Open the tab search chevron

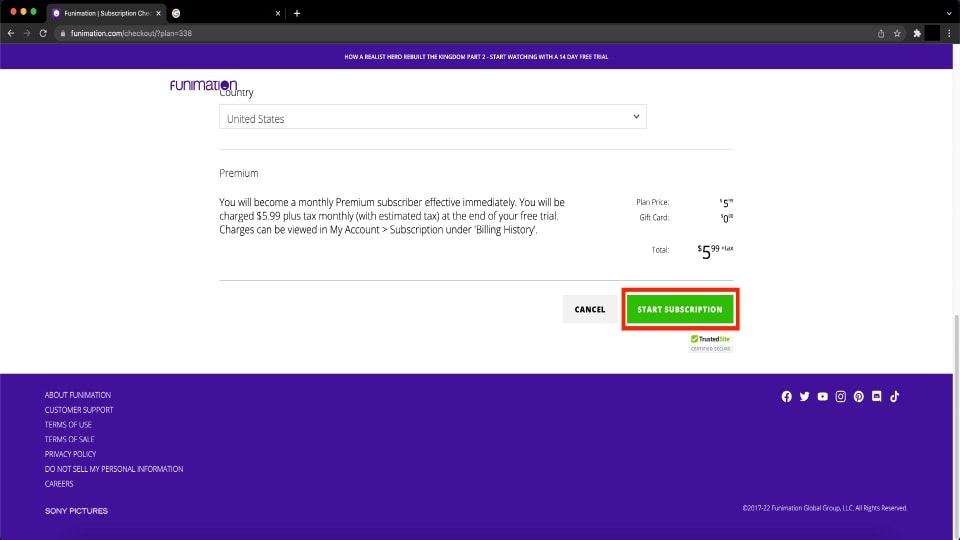click(x=949, y=13)
